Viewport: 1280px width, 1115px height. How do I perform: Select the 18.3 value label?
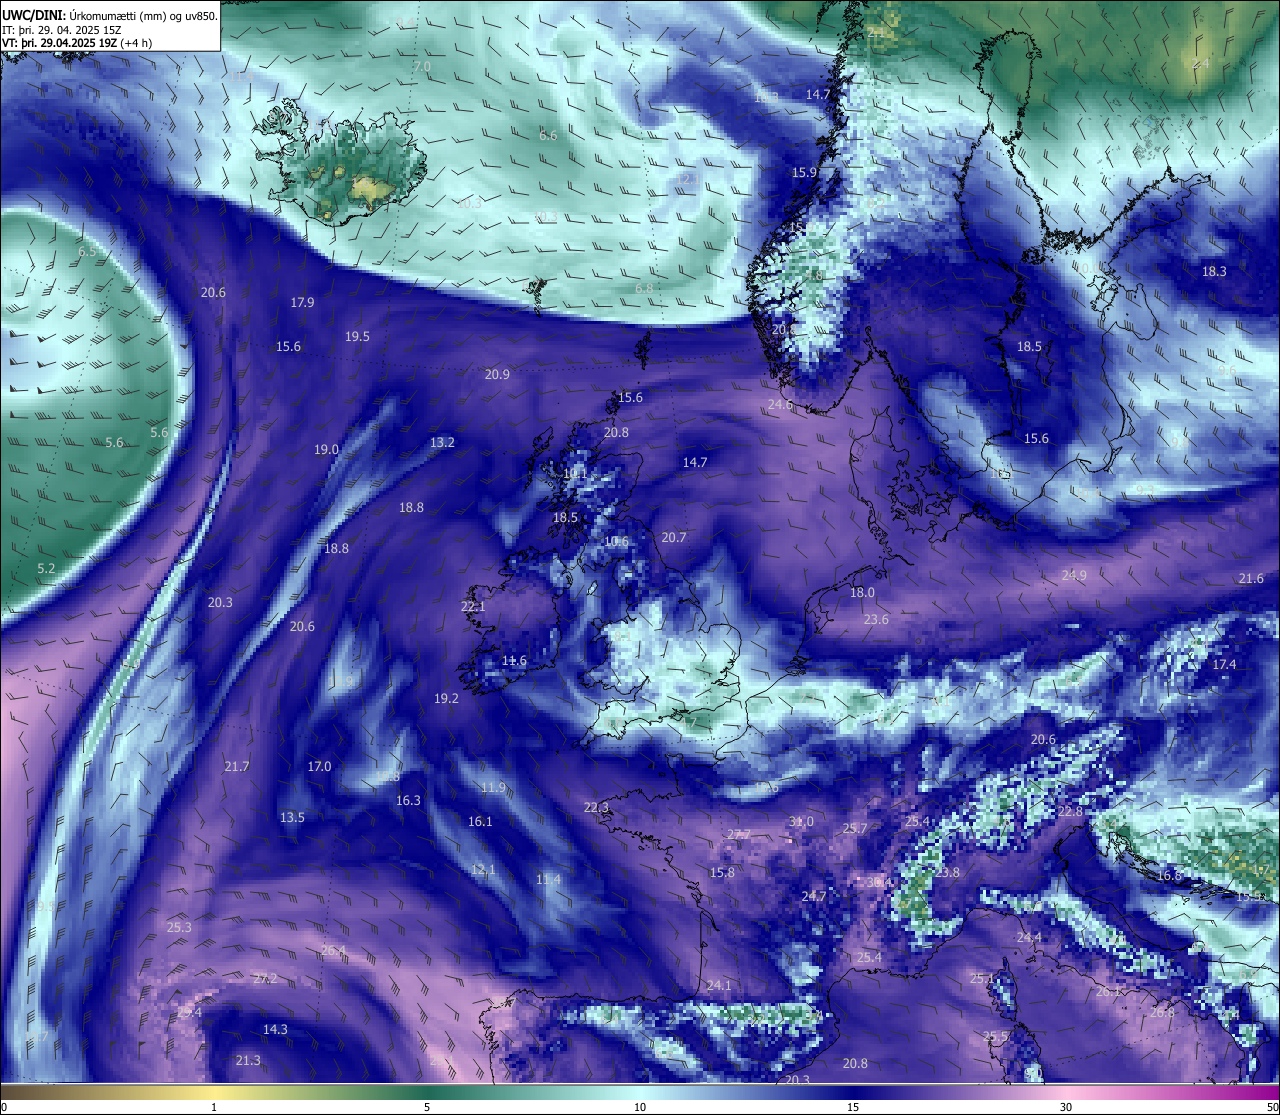pyautogui.click(x=1214, y=271)
